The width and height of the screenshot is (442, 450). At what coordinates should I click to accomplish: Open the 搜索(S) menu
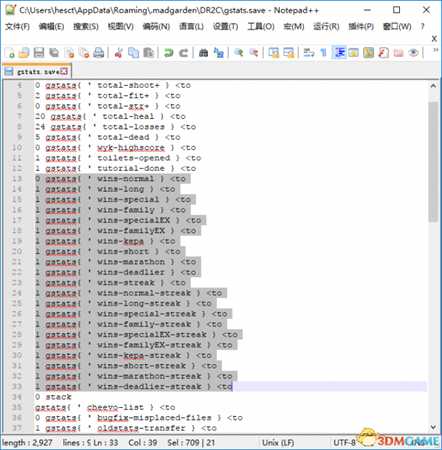point(86,26)
